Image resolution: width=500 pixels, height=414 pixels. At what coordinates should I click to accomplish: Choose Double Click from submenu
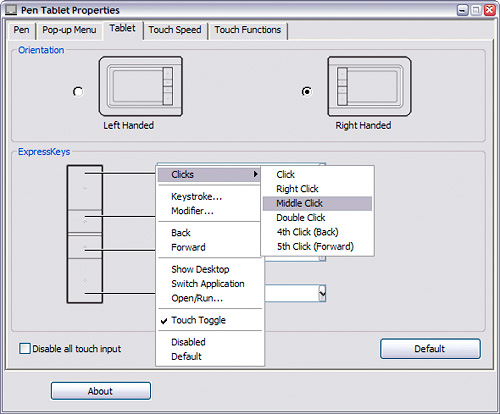click(x=317, y=218)
